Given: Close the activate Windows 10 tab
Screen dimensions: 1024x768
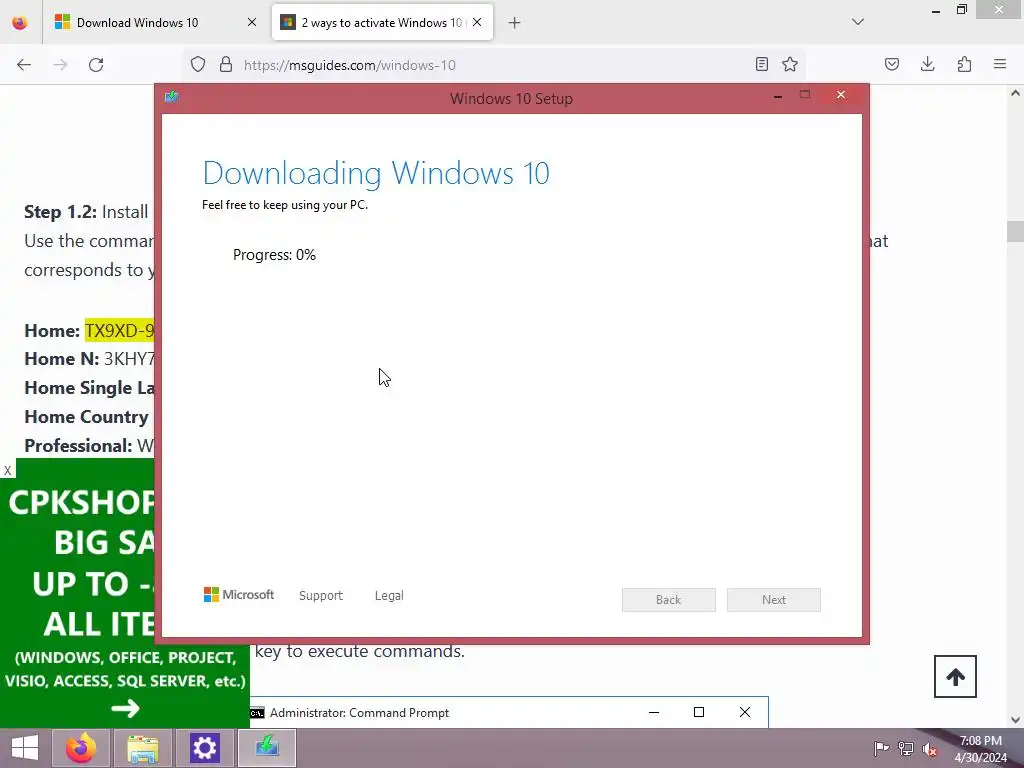Looking at the screenshot, I should point(477,22).
